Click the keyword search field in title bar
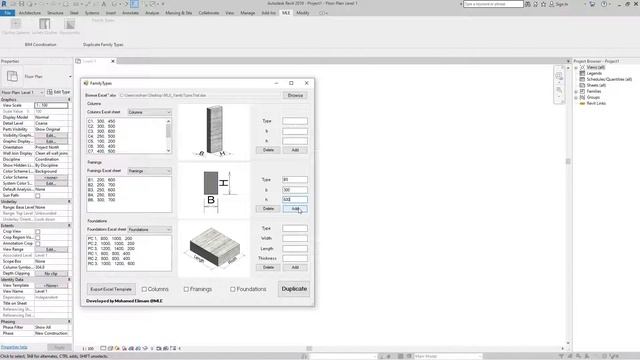 [493, 4]
